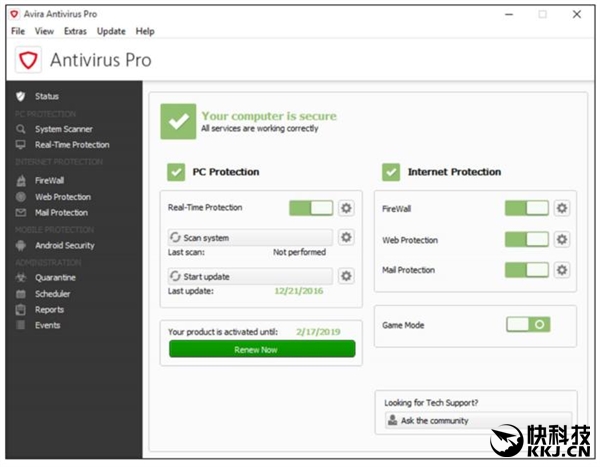Select Android Security in sidebar
Screen dimensions: 600x467
point(65,245)
